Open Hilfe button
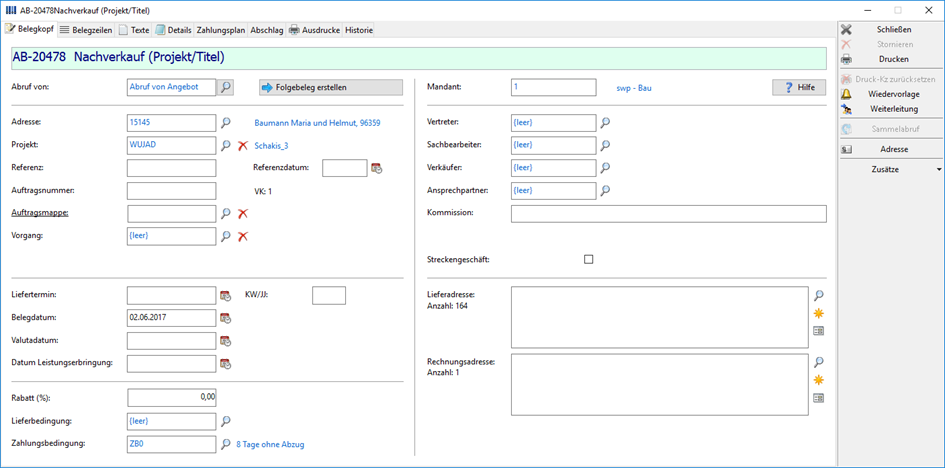This screenshot has width=945, height=468. click(x=800, y=87)
